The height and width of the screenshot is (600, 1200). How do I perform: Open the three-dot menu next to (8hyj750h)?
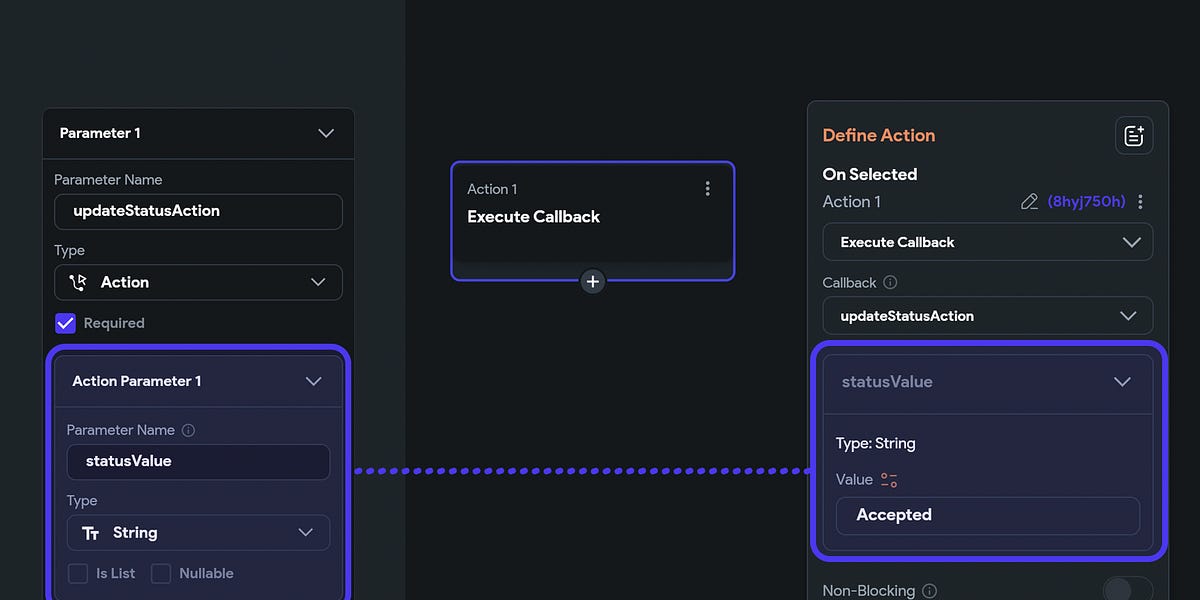click(1140, 201)
